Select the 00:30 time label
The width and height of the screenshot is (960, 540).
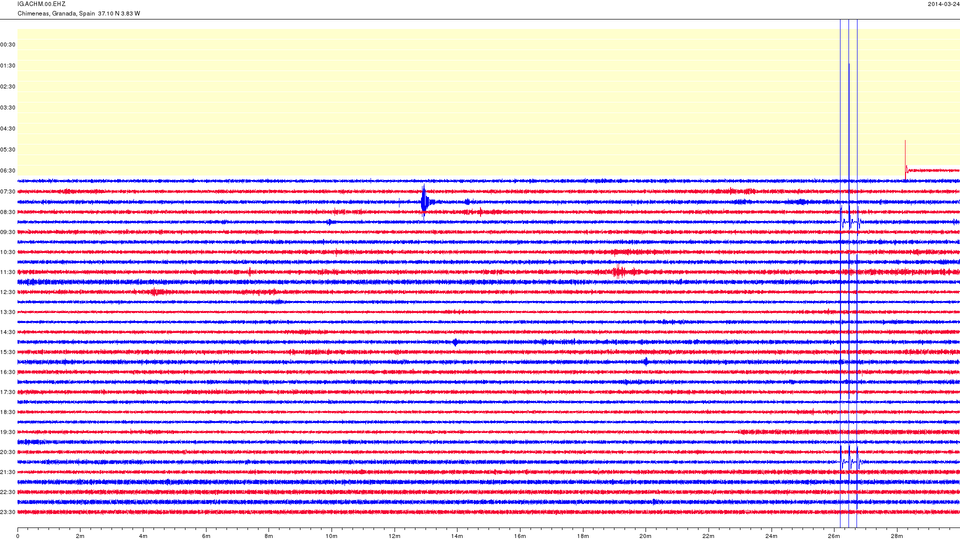click(8, 45)
